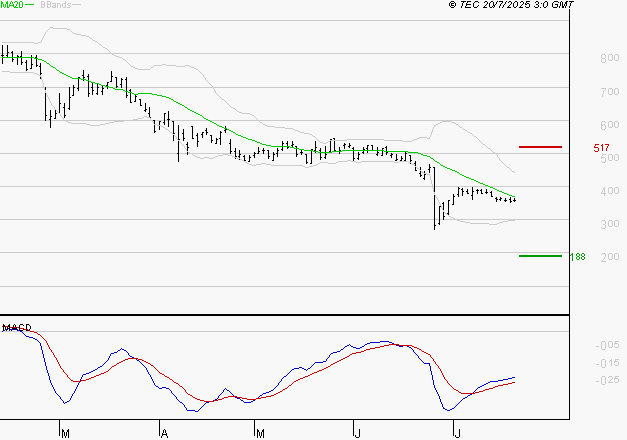The width and height of the screenshot is (627, 440).
Task: Click the 188 support value label
Action: 577,257
